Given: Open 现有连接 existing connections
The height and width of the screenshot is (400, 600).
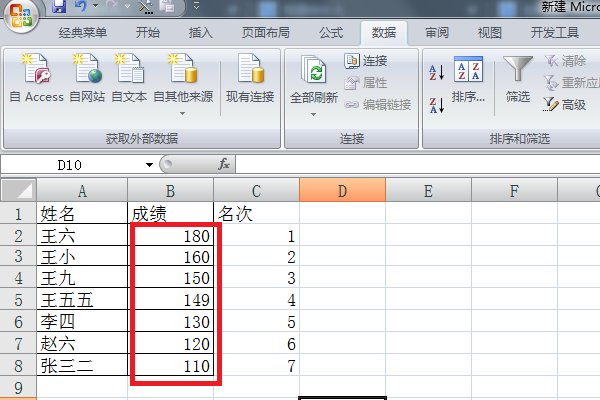Looking at the screenshot, I should tap(250, 78).
